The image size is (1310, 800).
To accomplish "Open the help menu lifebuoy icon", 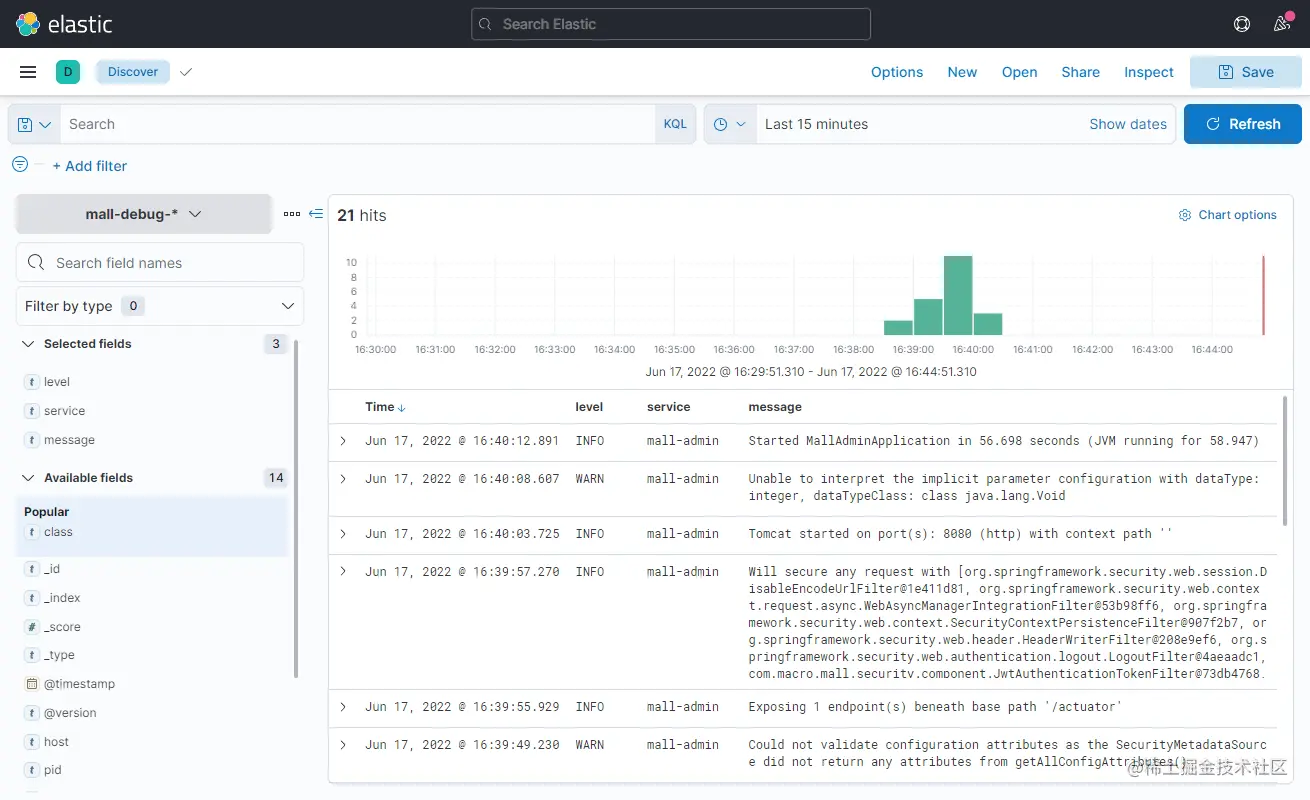I will [1242, 24].
